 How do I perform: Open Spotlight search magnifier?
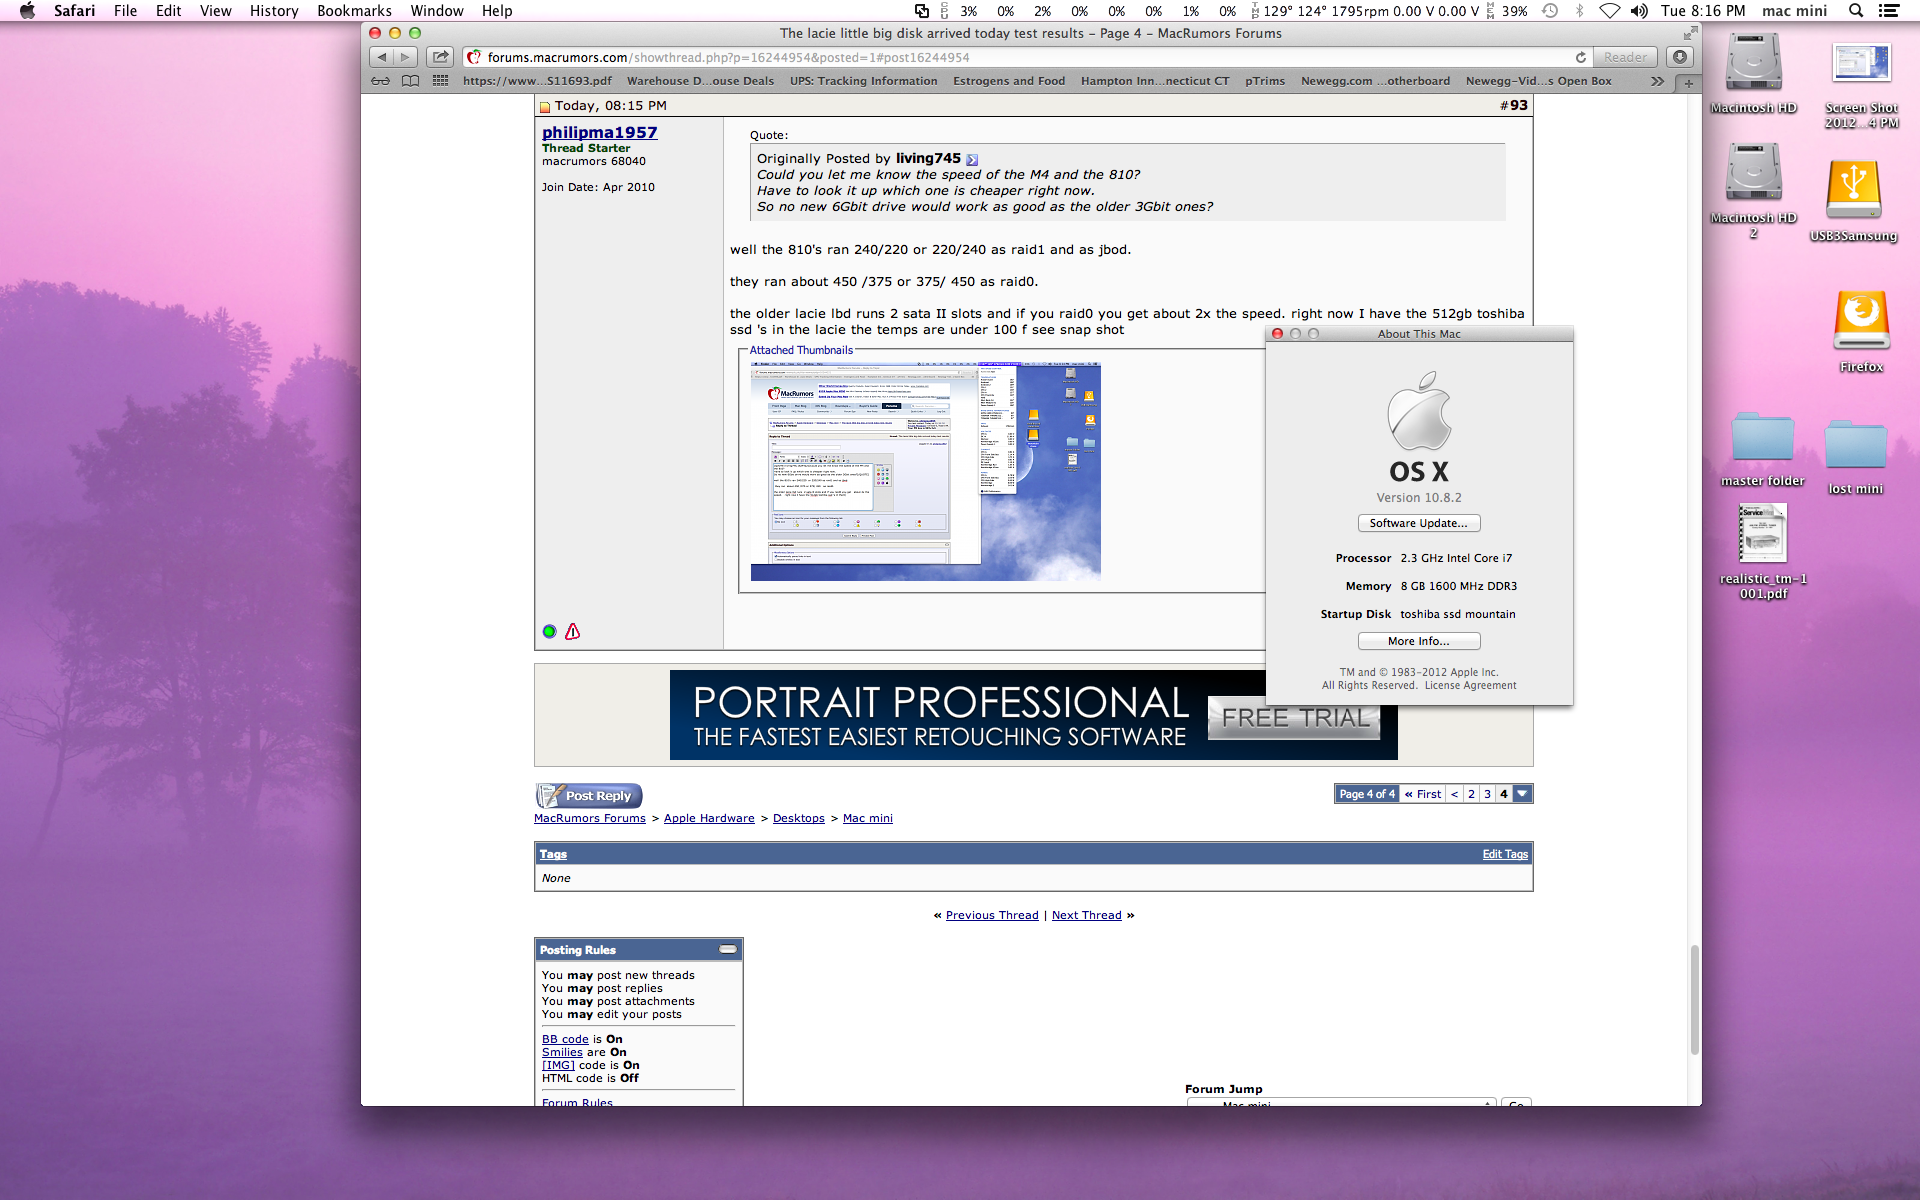point(1856,11)
